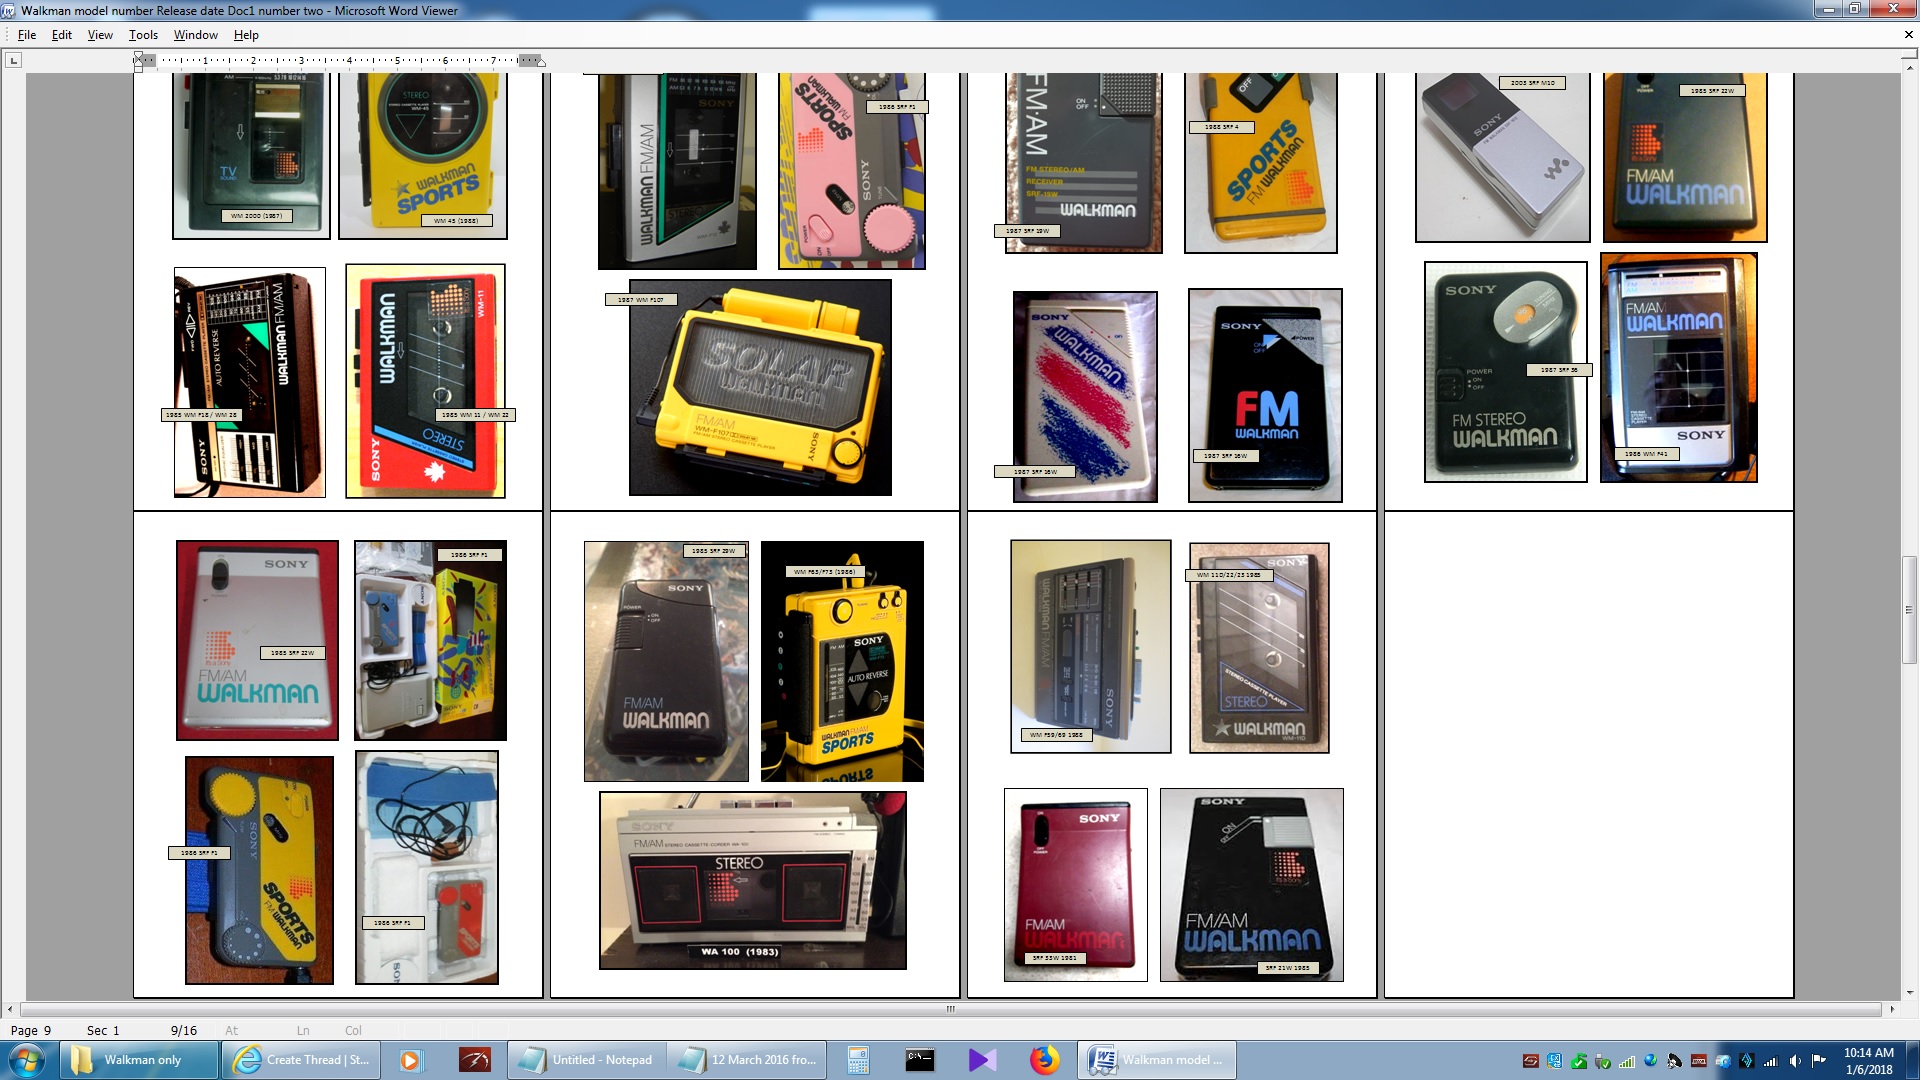Switch to Internet Explorer Create Thread window
This screenshot has width=1920, height=1080.
click(301, 1060)
